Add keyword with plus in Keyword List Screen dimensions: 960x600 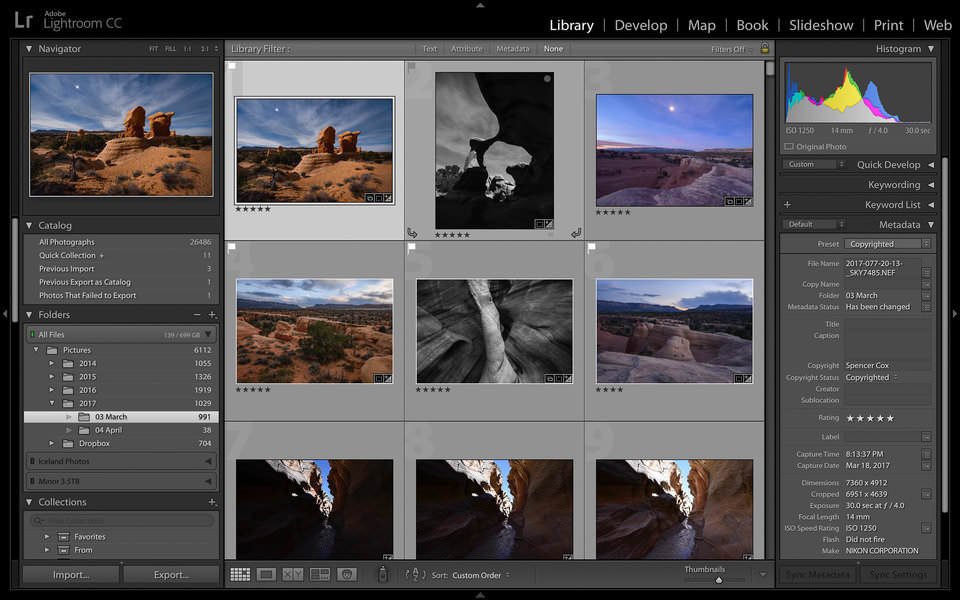point(787,204)
